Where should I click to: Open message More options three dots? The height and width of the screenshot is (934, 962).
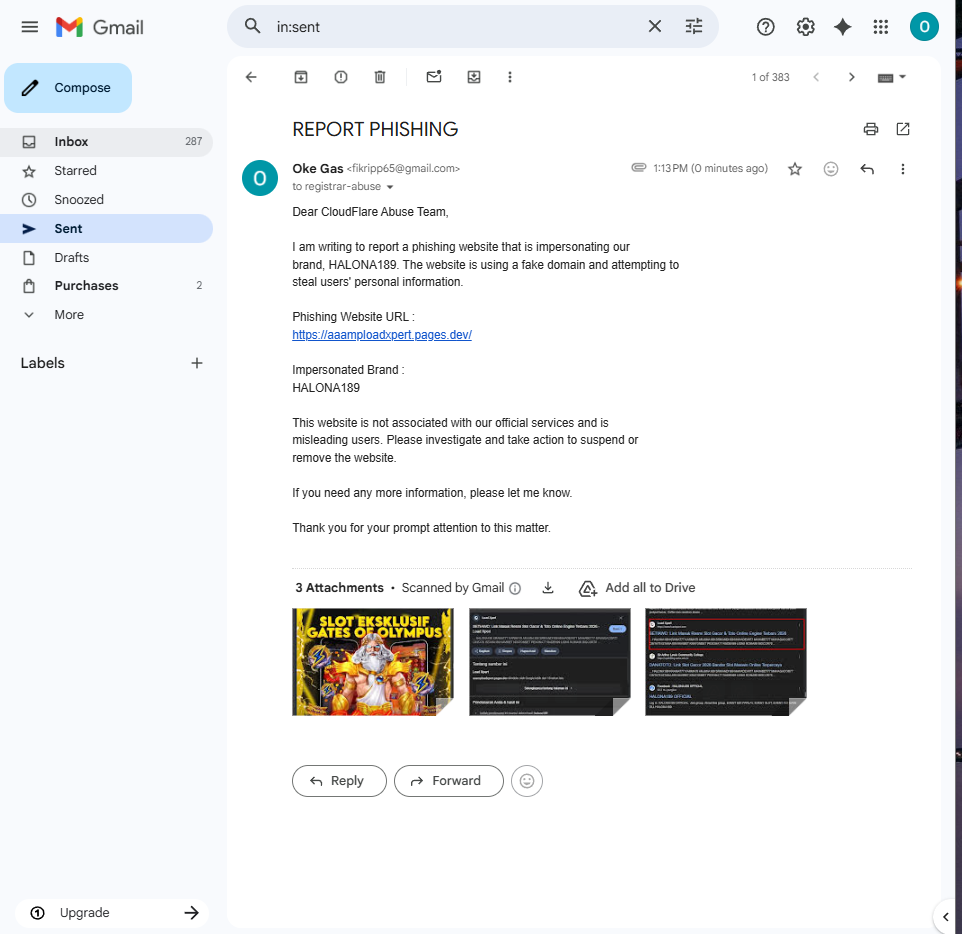[902, 169]
